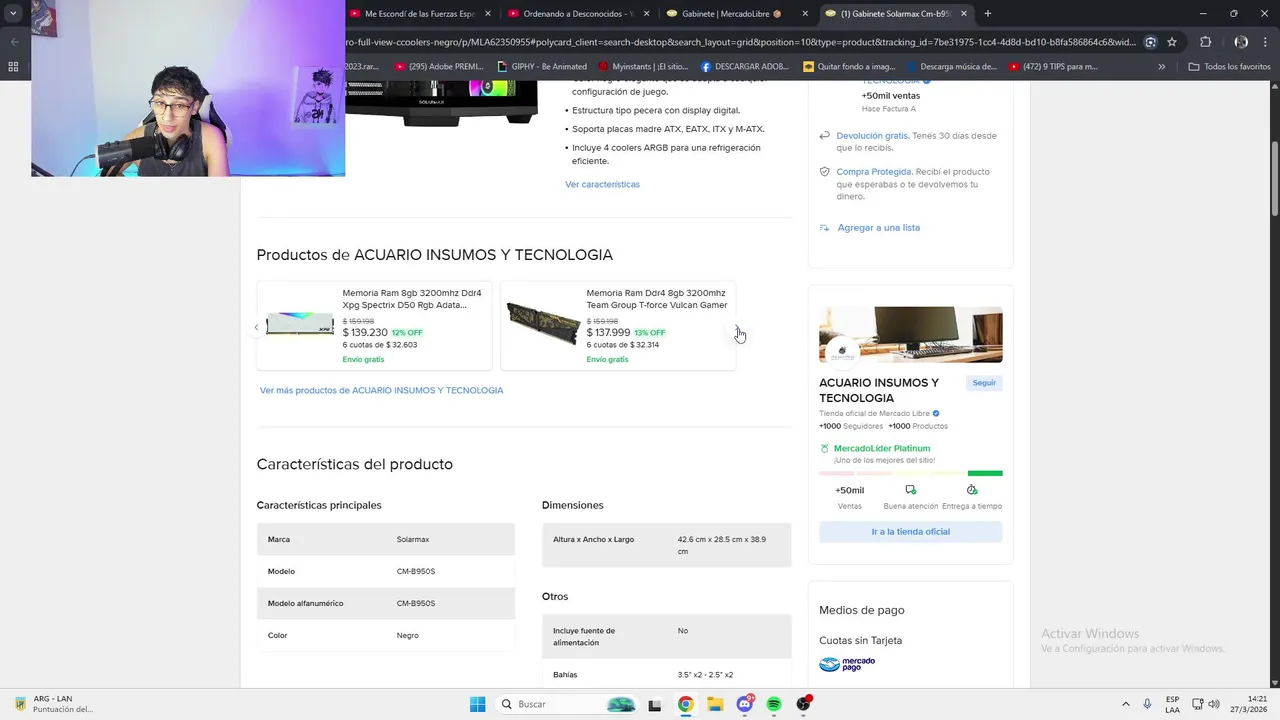Image resolution: width=1280 pixels, height=720 pixels.
Task: Open Myinstants bookmark
Action: (643, 67)
